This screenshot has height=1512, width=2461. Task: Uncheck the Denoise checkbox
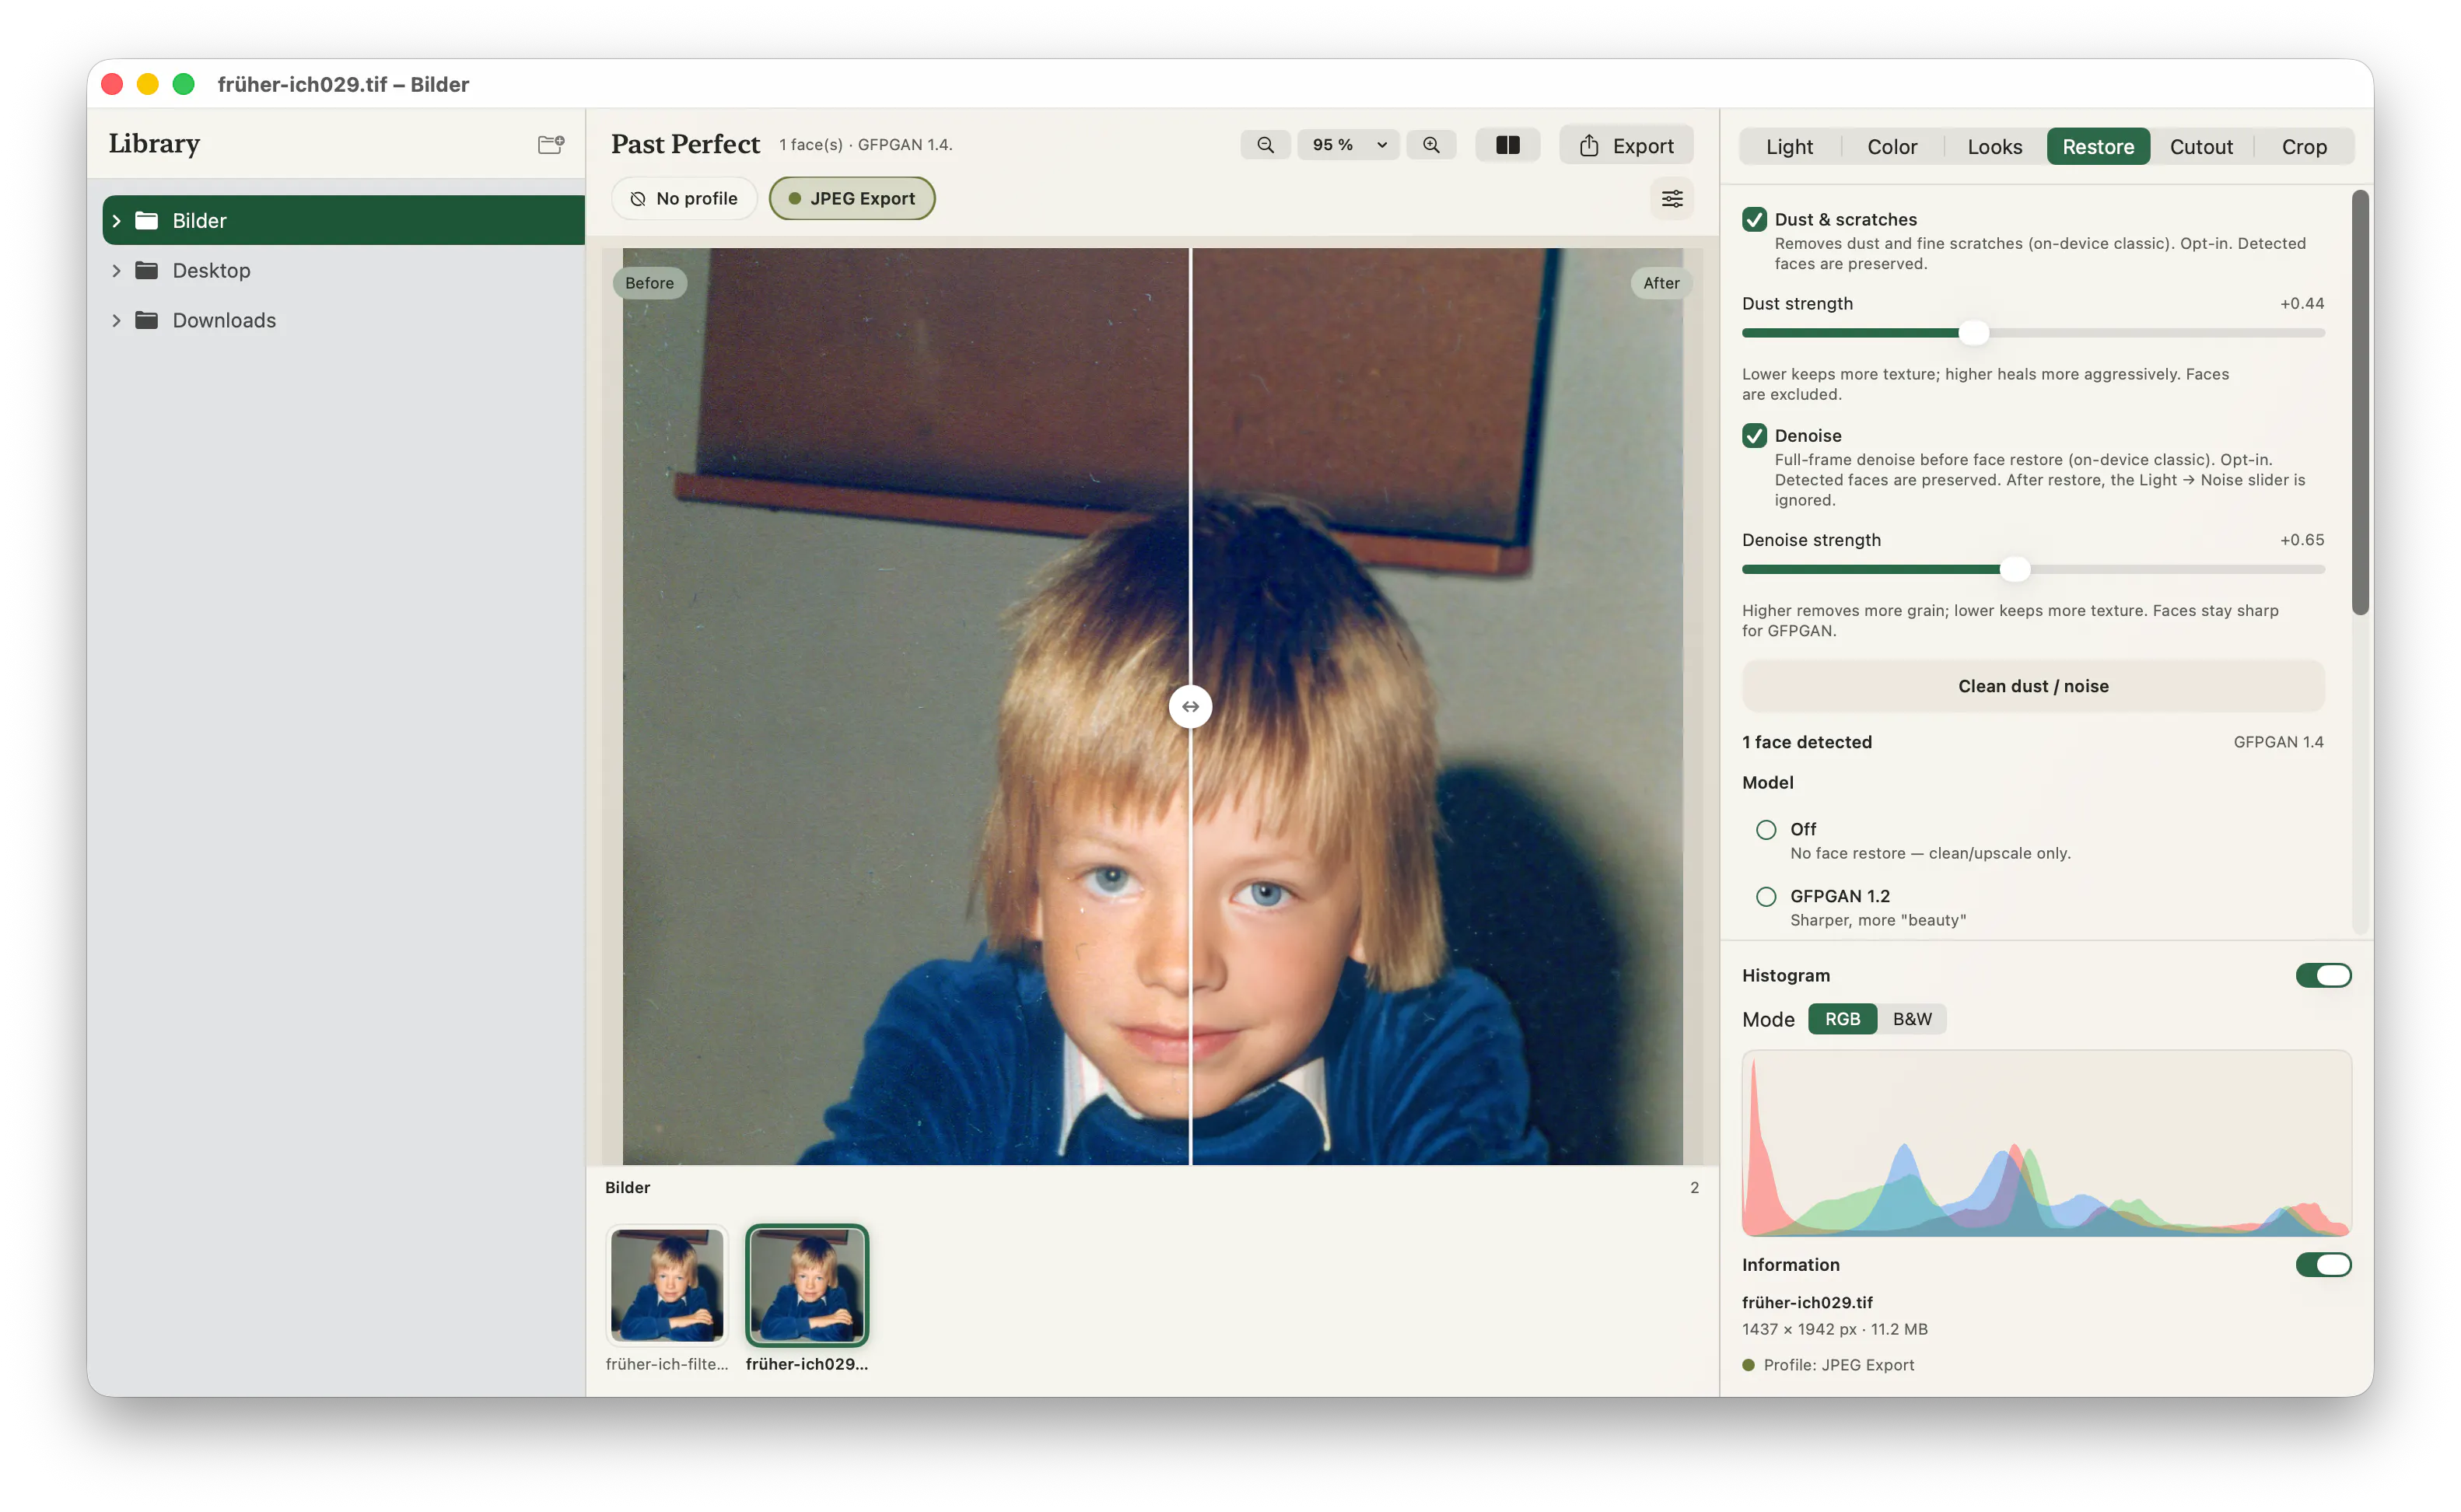[x=1754, y=435]
